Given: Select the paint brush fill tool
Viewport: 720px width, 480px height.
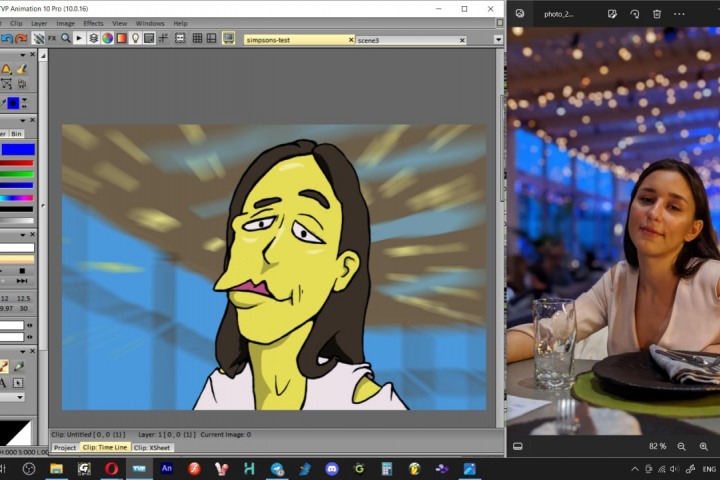Looking at the screenshot, I should point(22,69).
